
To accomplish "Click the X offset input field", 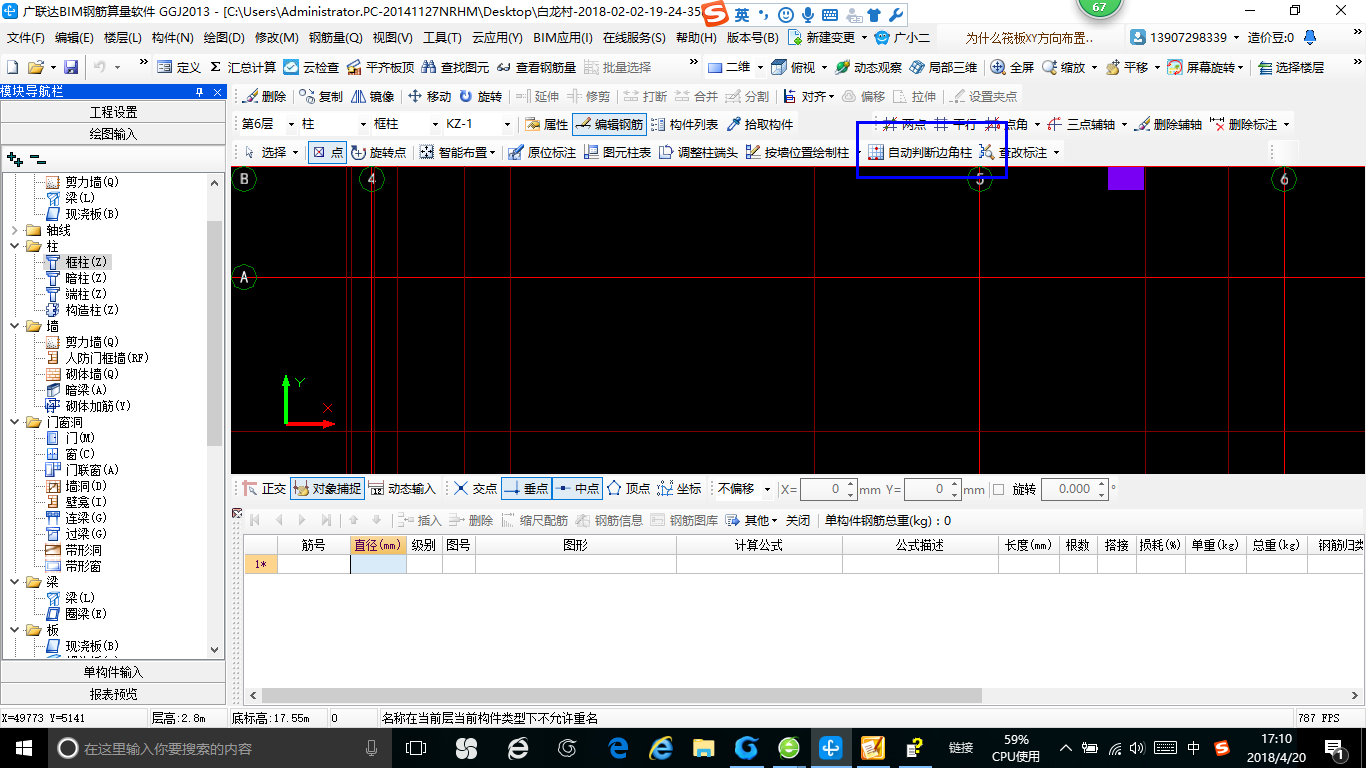I will click(x=823, y=489).
